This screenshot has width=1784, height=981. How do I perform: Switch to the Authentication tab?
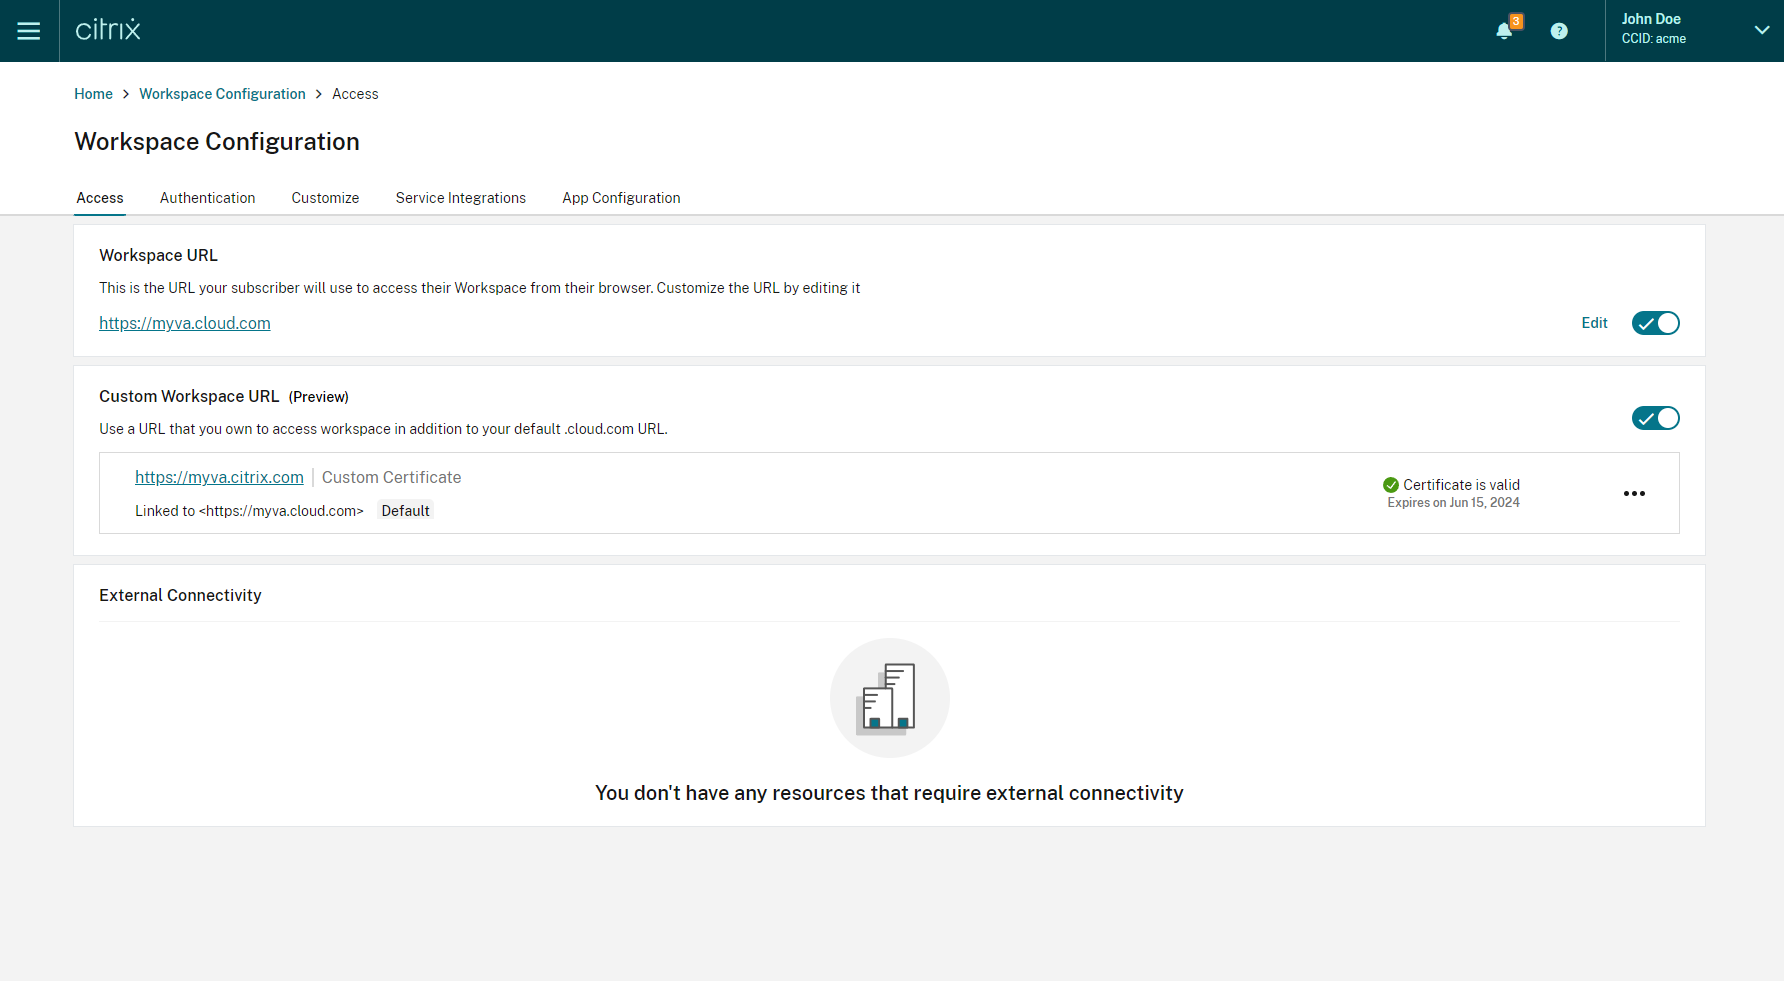tap(207, 198)
